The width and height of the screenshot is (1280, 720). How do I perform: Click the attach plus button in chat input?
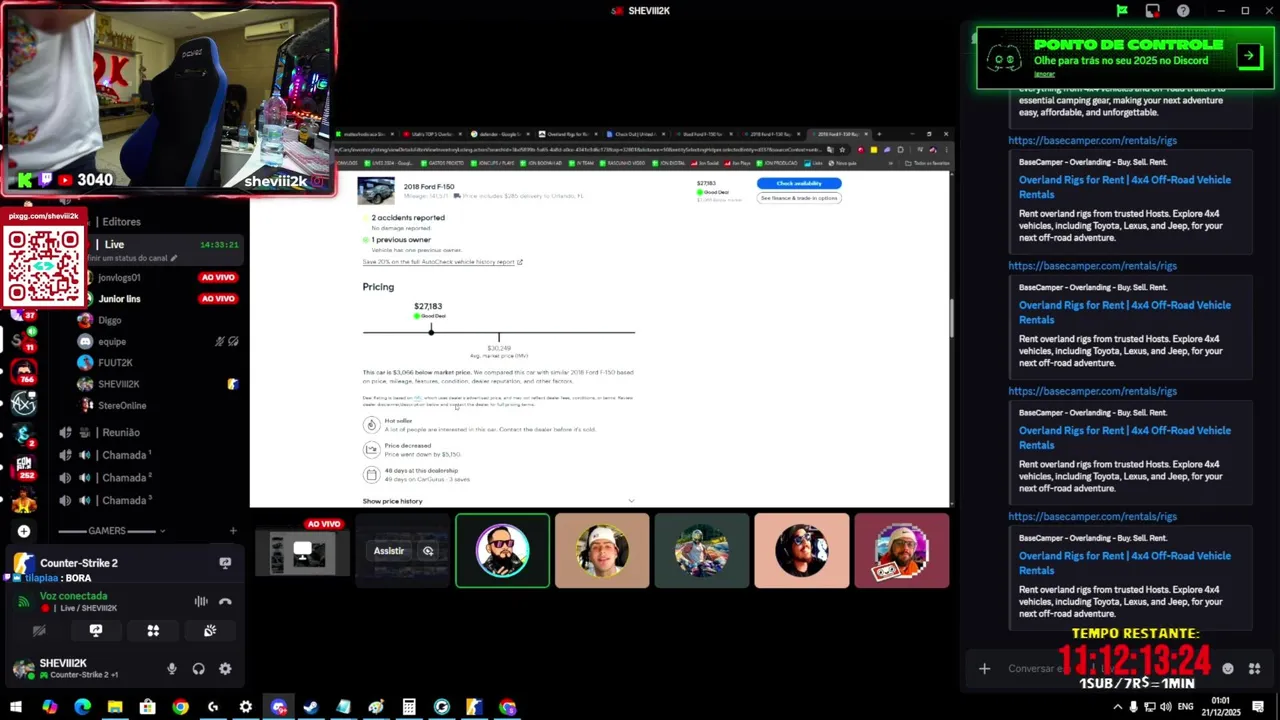point(984,669)
